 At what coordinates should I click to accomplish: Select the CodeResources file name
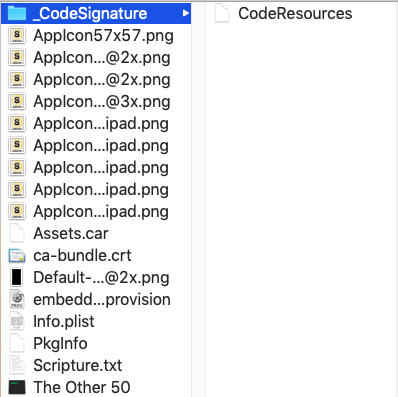[x=295, y=14]
